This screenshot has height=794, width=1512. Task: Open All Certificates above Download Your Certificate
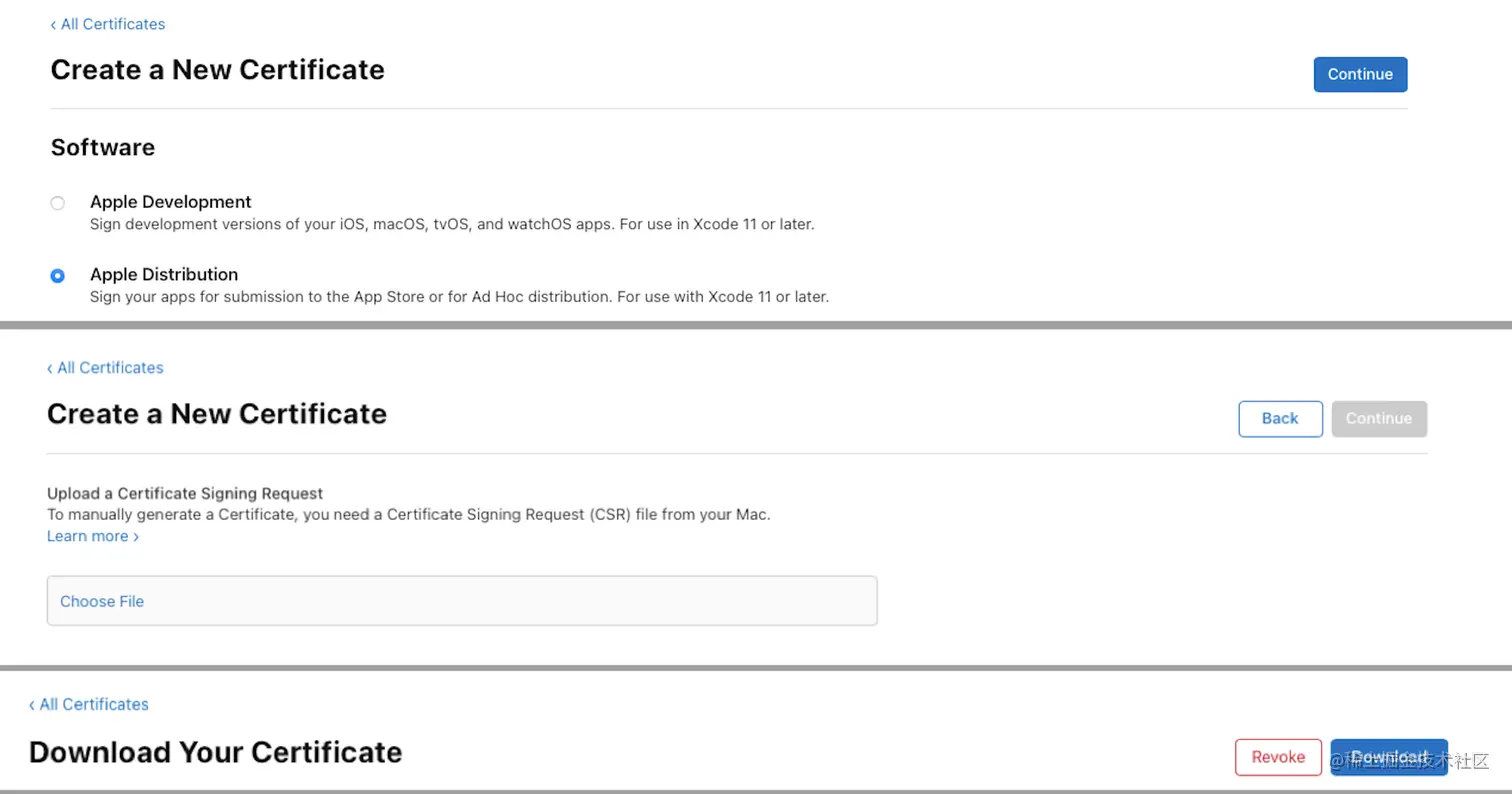click(x=89, y=704)
